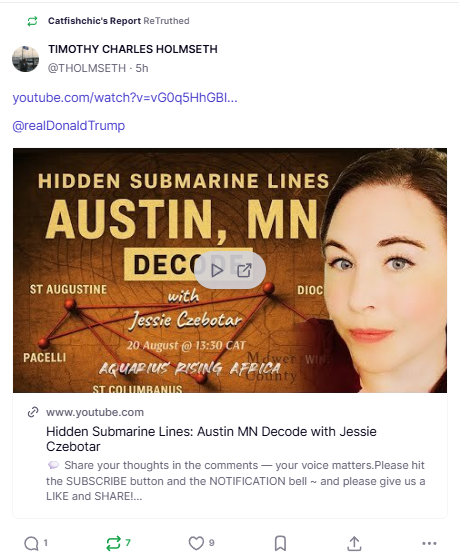Open the youtube.com/watch link in the post
Screen dimensions: 459x556
(x=125, y=98)
